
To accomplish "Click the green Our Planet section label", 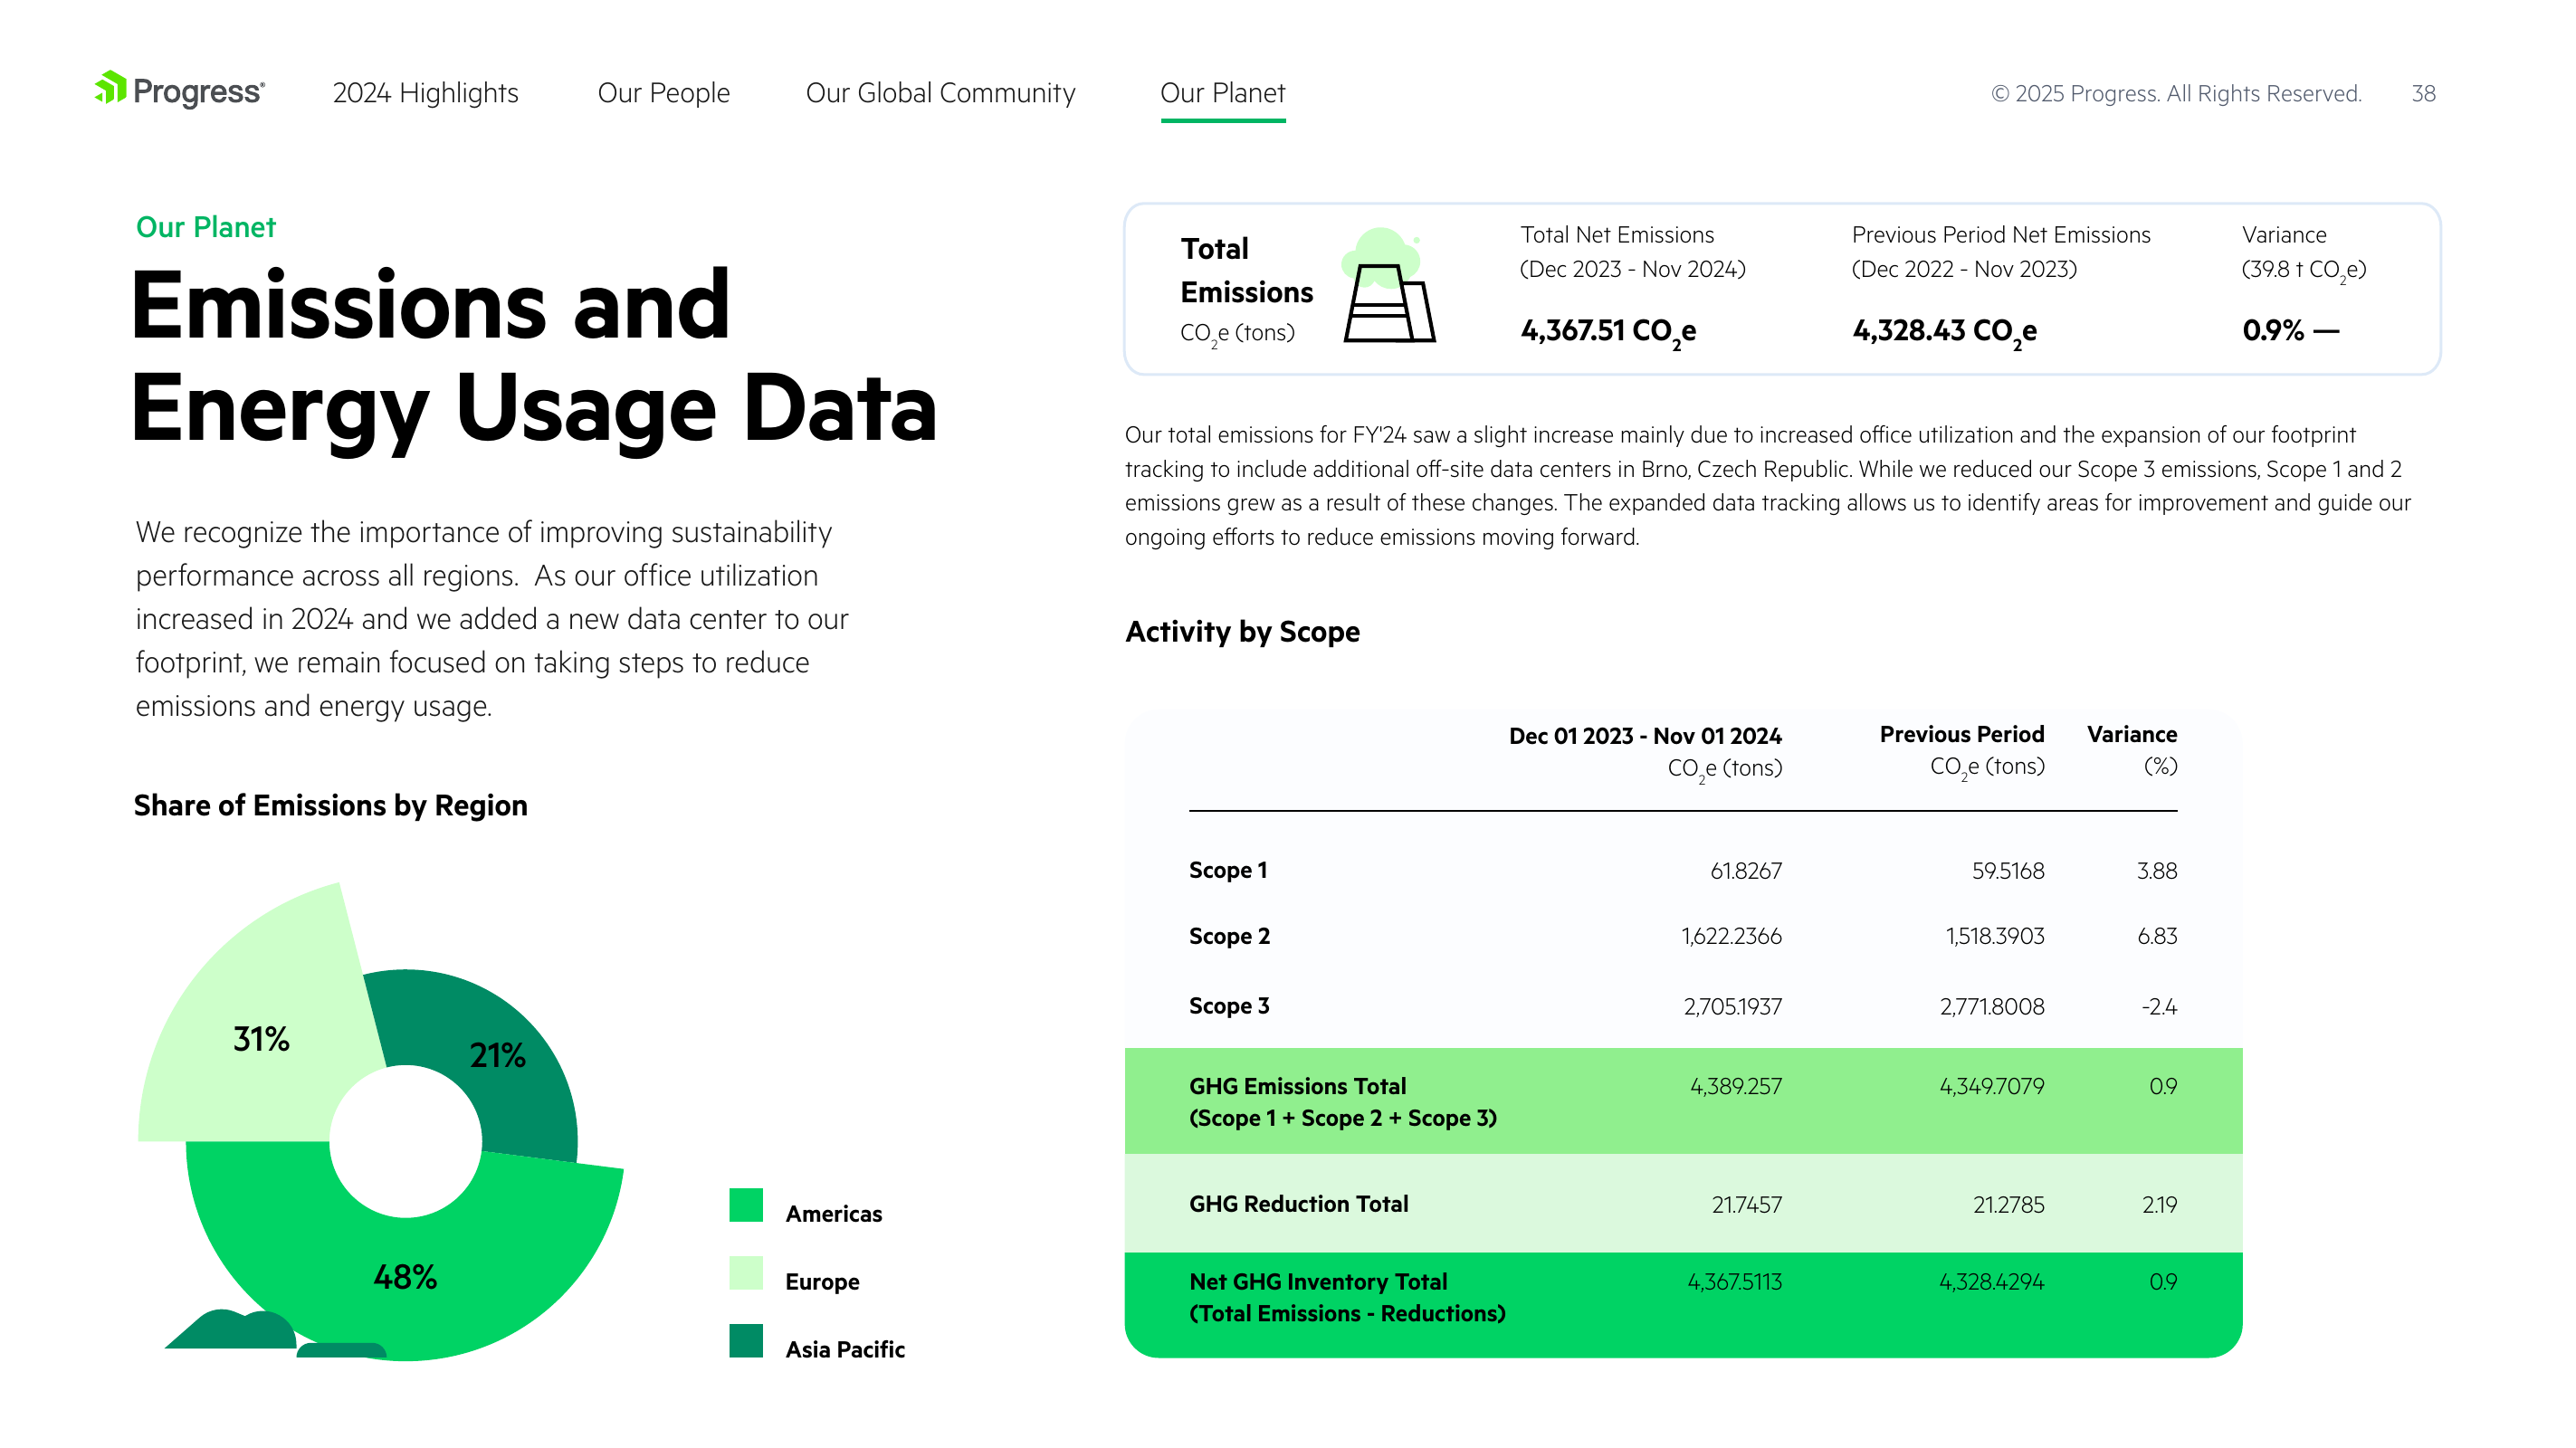I will point(206,227).
